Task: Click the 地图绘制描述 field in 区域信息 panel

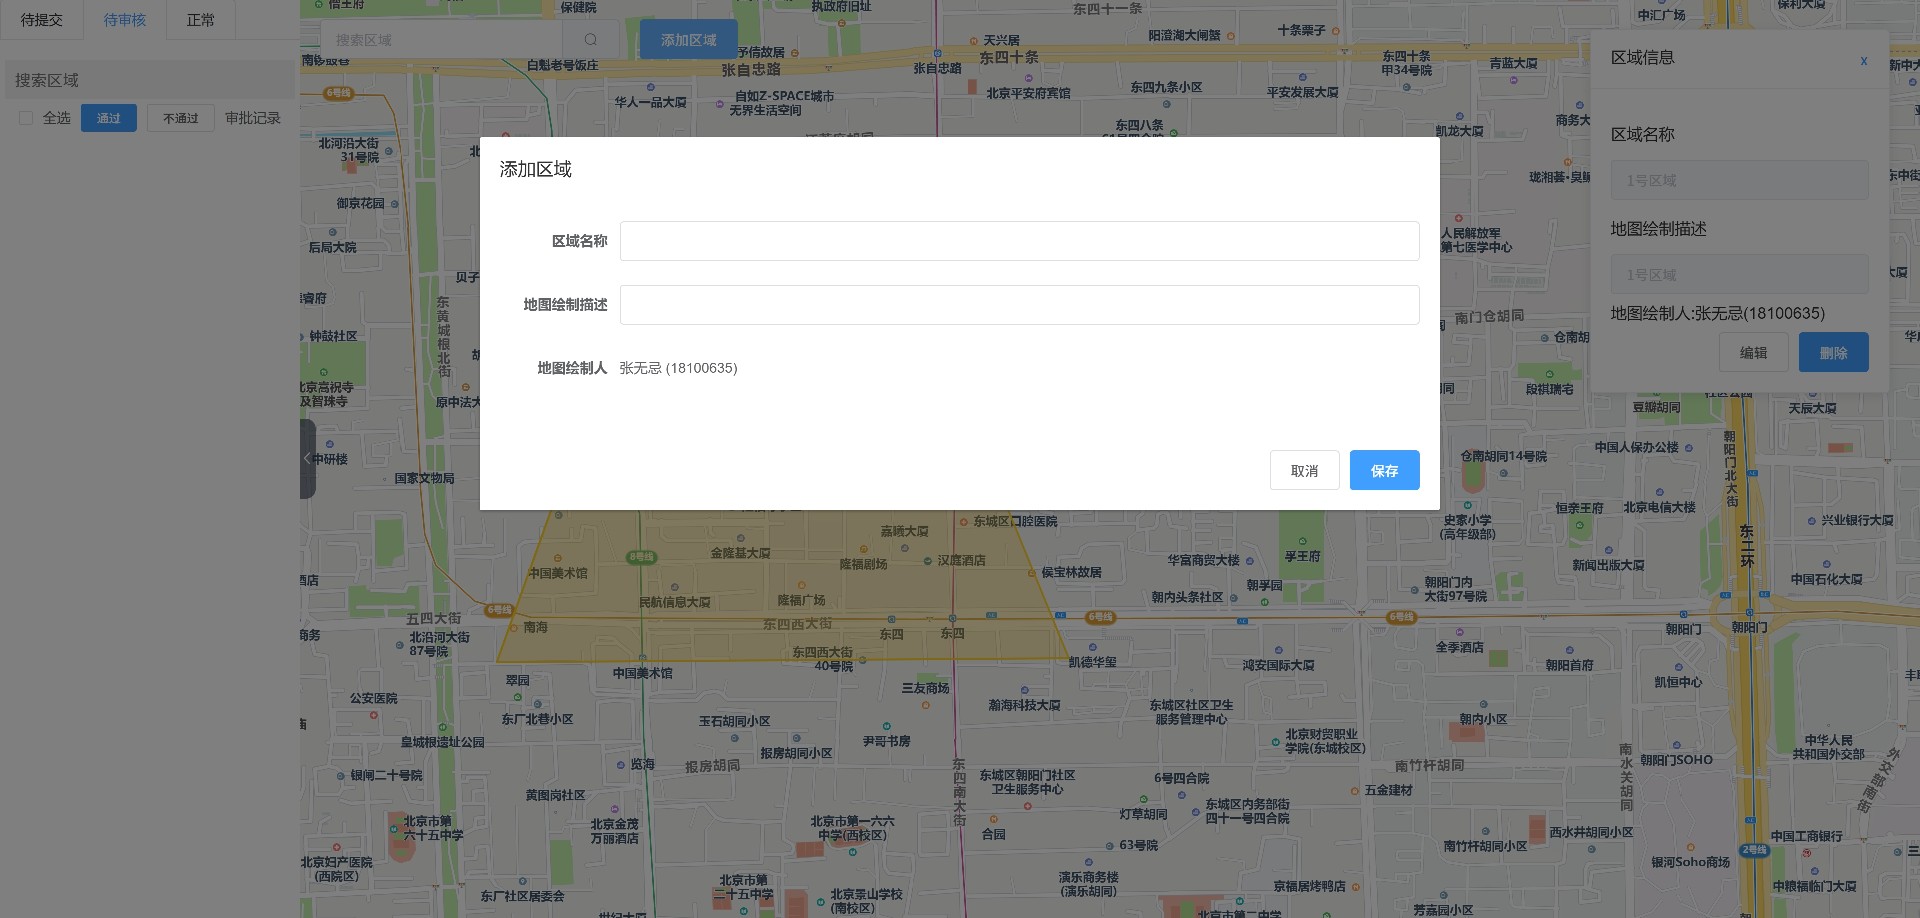Action: pyautogui.click(x=1740, y=273)
